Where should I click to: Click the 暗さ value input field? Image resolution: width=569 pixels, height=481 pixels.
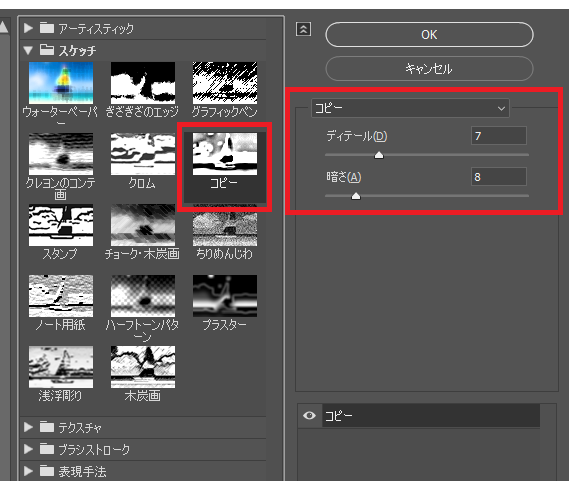click(499, 177)
